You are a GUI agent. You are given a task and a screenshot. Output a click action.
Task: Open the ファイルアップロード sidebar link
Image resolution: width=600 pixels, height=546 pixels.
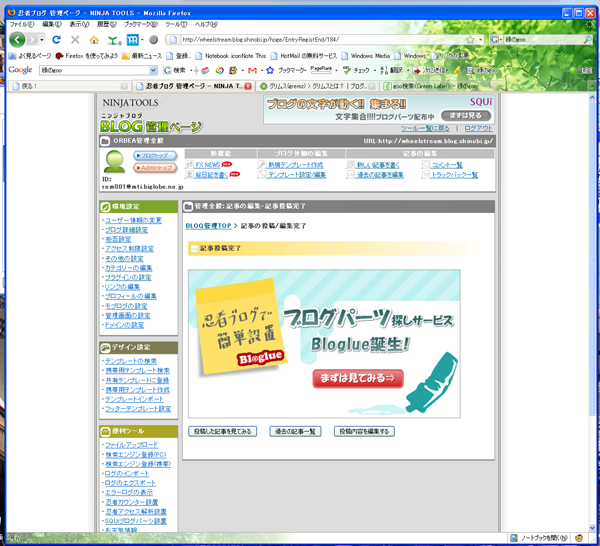click(x=131, y=445)
